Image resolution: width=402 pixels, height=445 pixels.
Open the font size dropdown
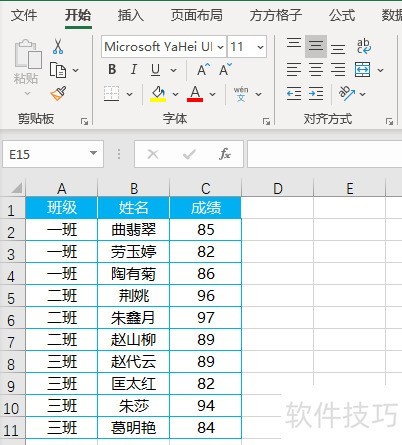click(260, 47)
